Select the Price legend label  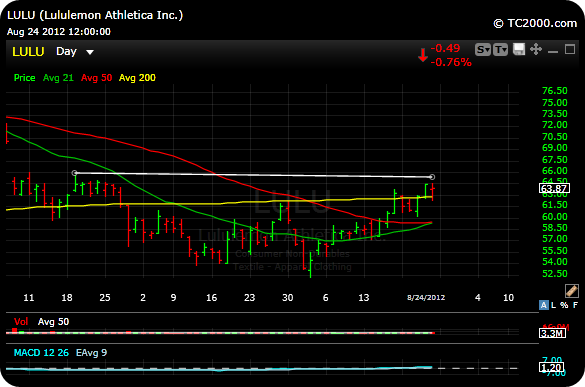(24, 78)
